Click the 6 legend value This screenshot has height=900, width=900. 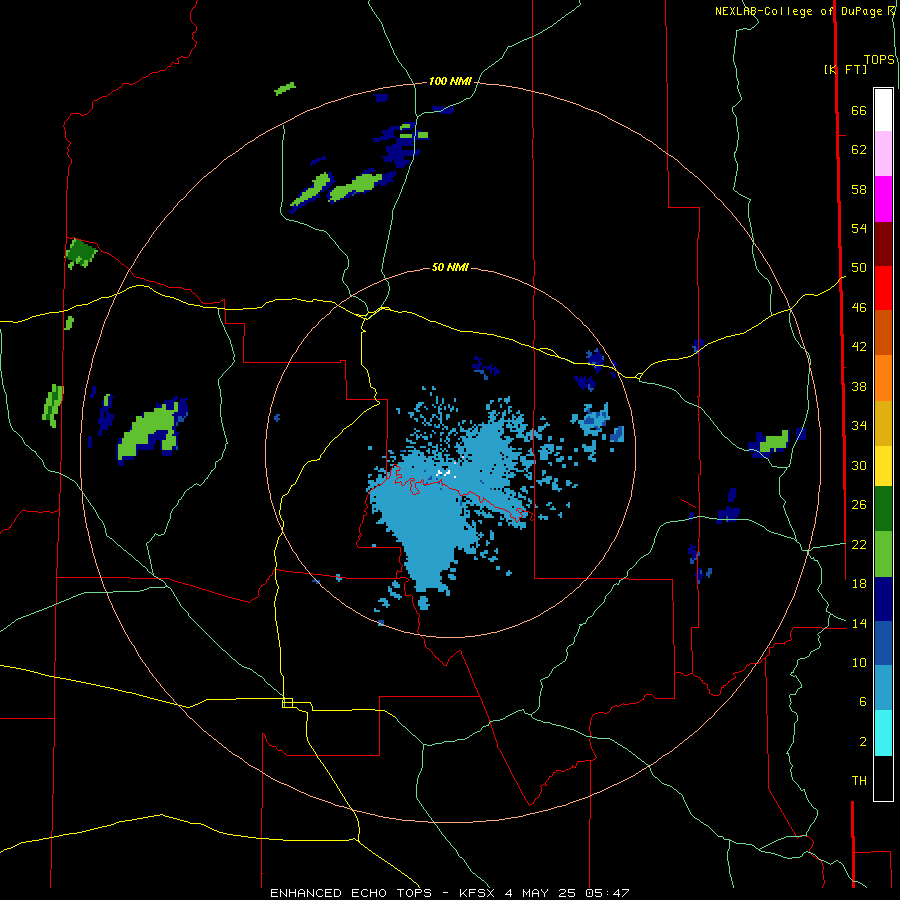point(863,702)
